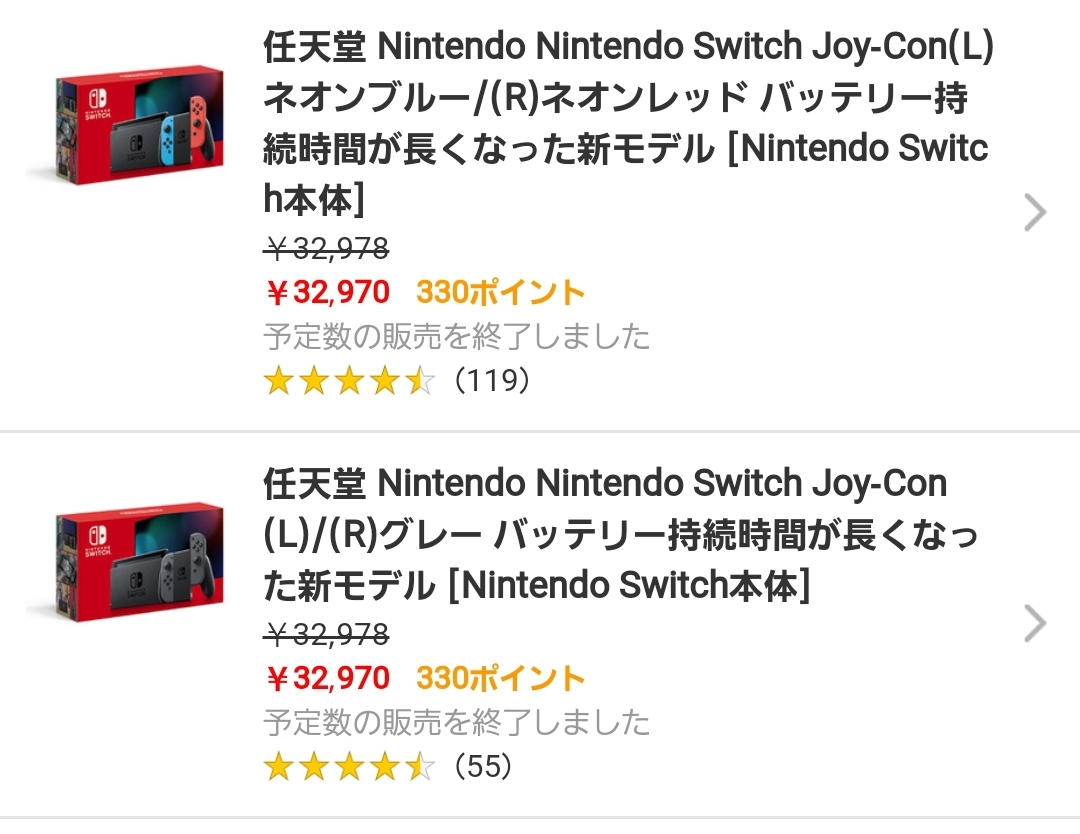The width and height of the screenshot is (1080, 834).
Task: Click the star rating with 119 reviews
Action: [x=349, y=381]
